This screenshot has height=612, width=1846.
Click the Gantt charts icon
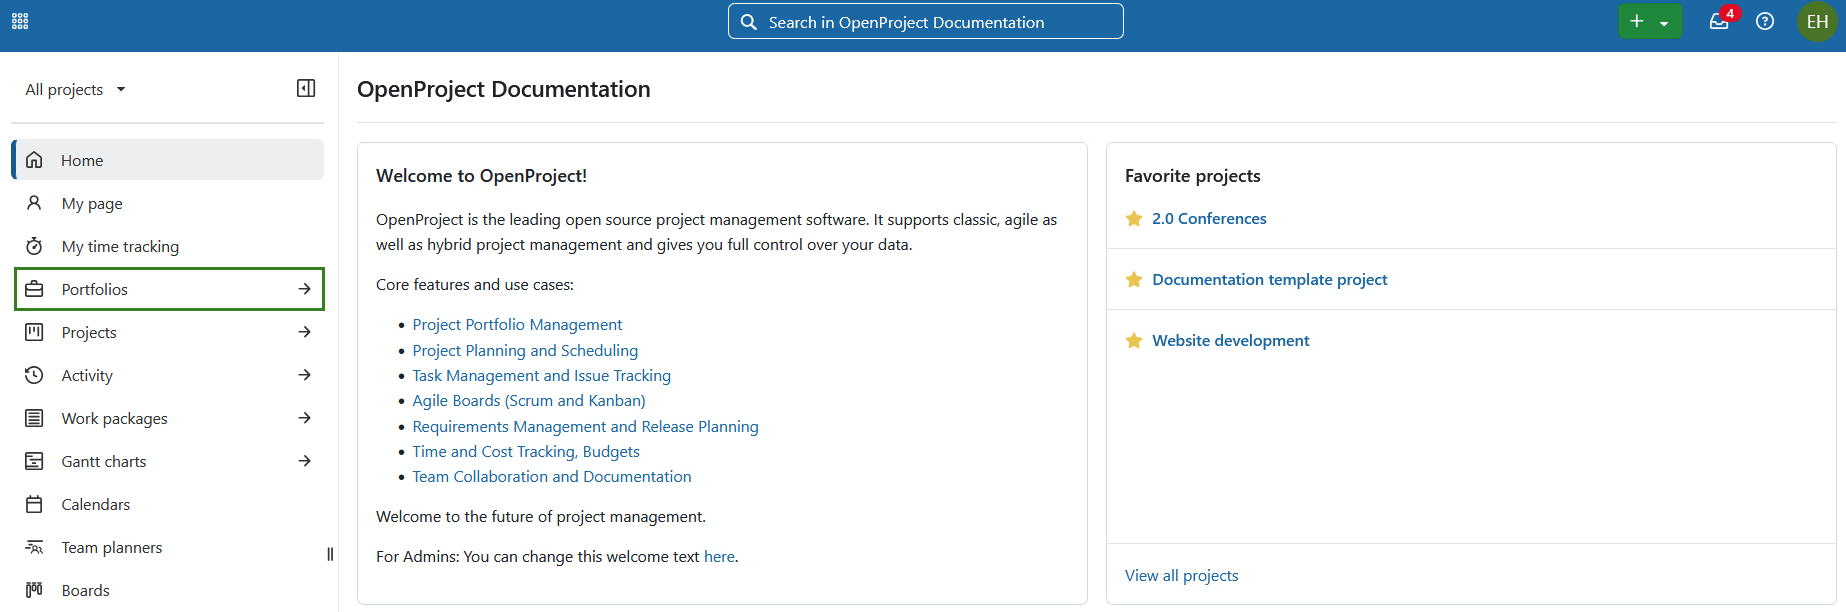tap(34, 461)
